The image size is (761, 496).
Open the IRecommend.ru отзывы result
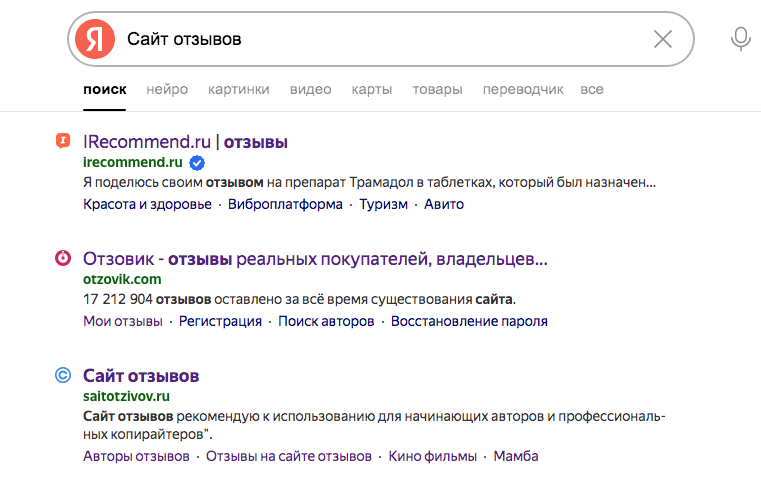(186, 142)
